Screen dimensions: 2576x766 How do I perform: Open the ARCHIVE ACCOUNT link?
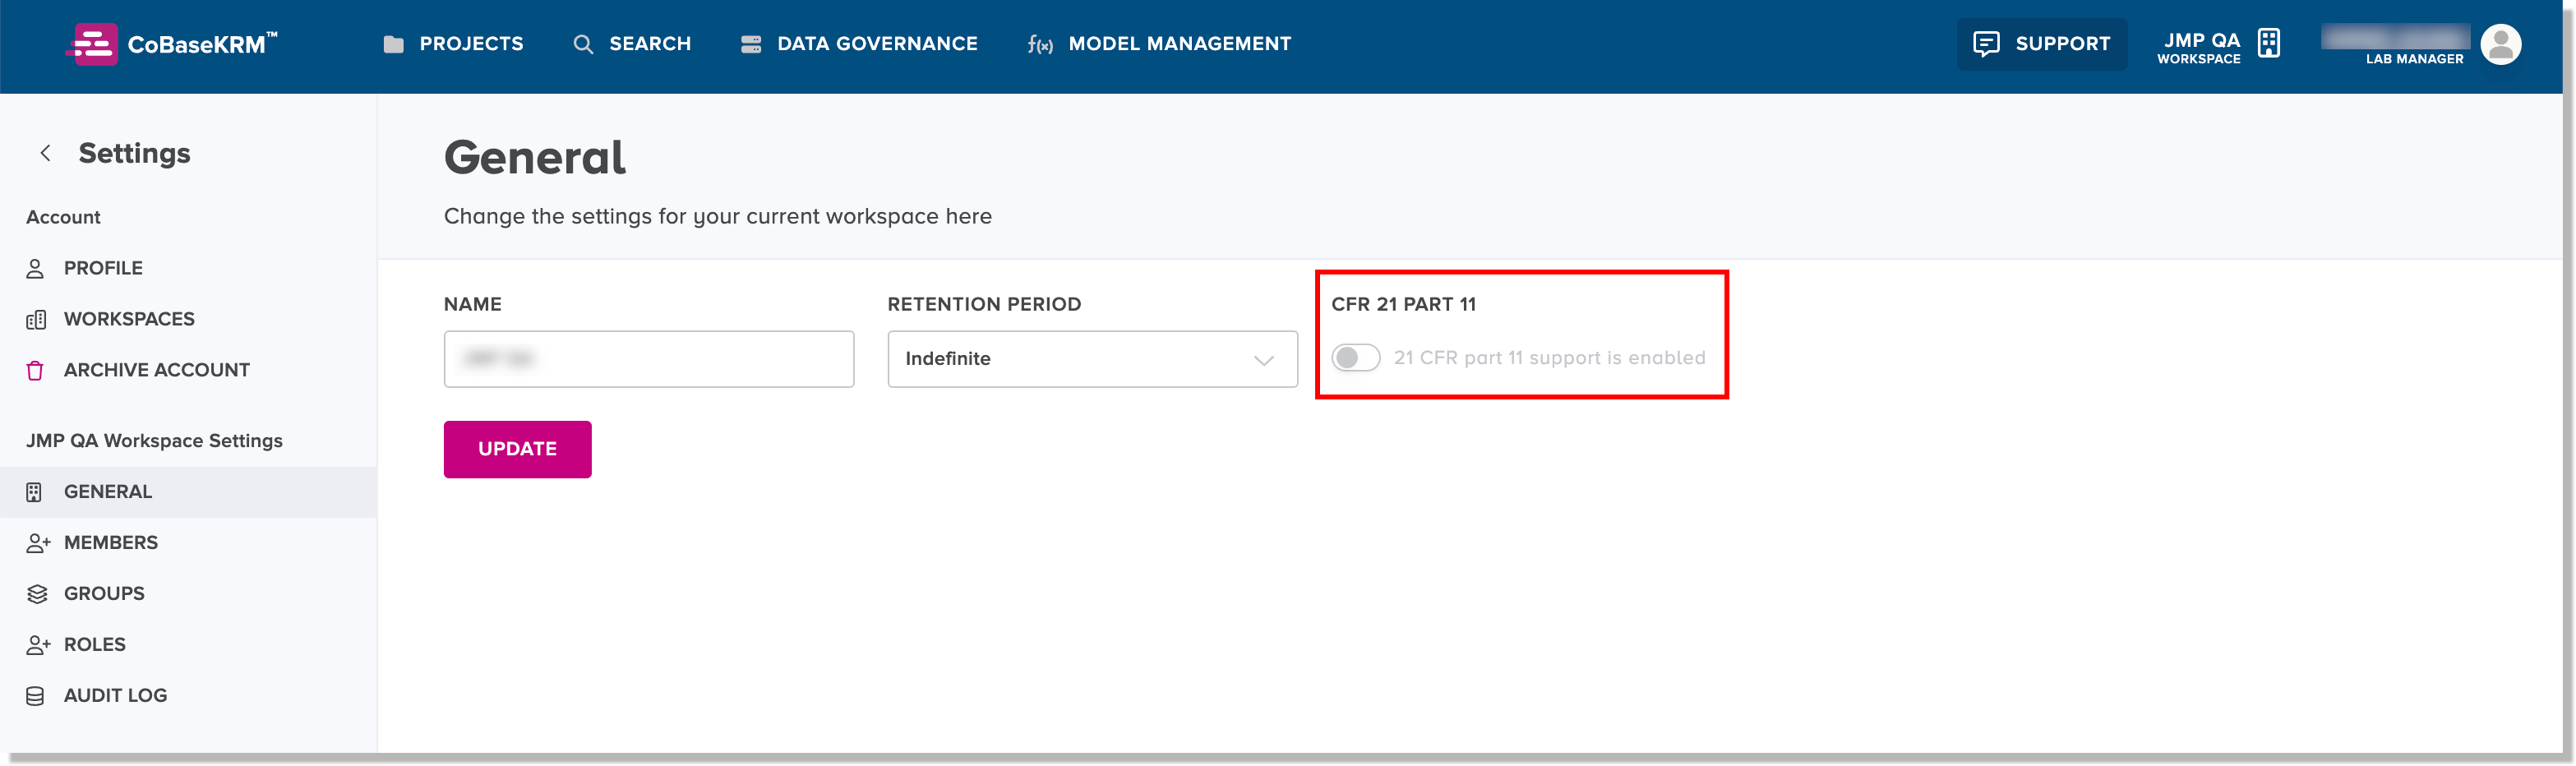point(157,371)
